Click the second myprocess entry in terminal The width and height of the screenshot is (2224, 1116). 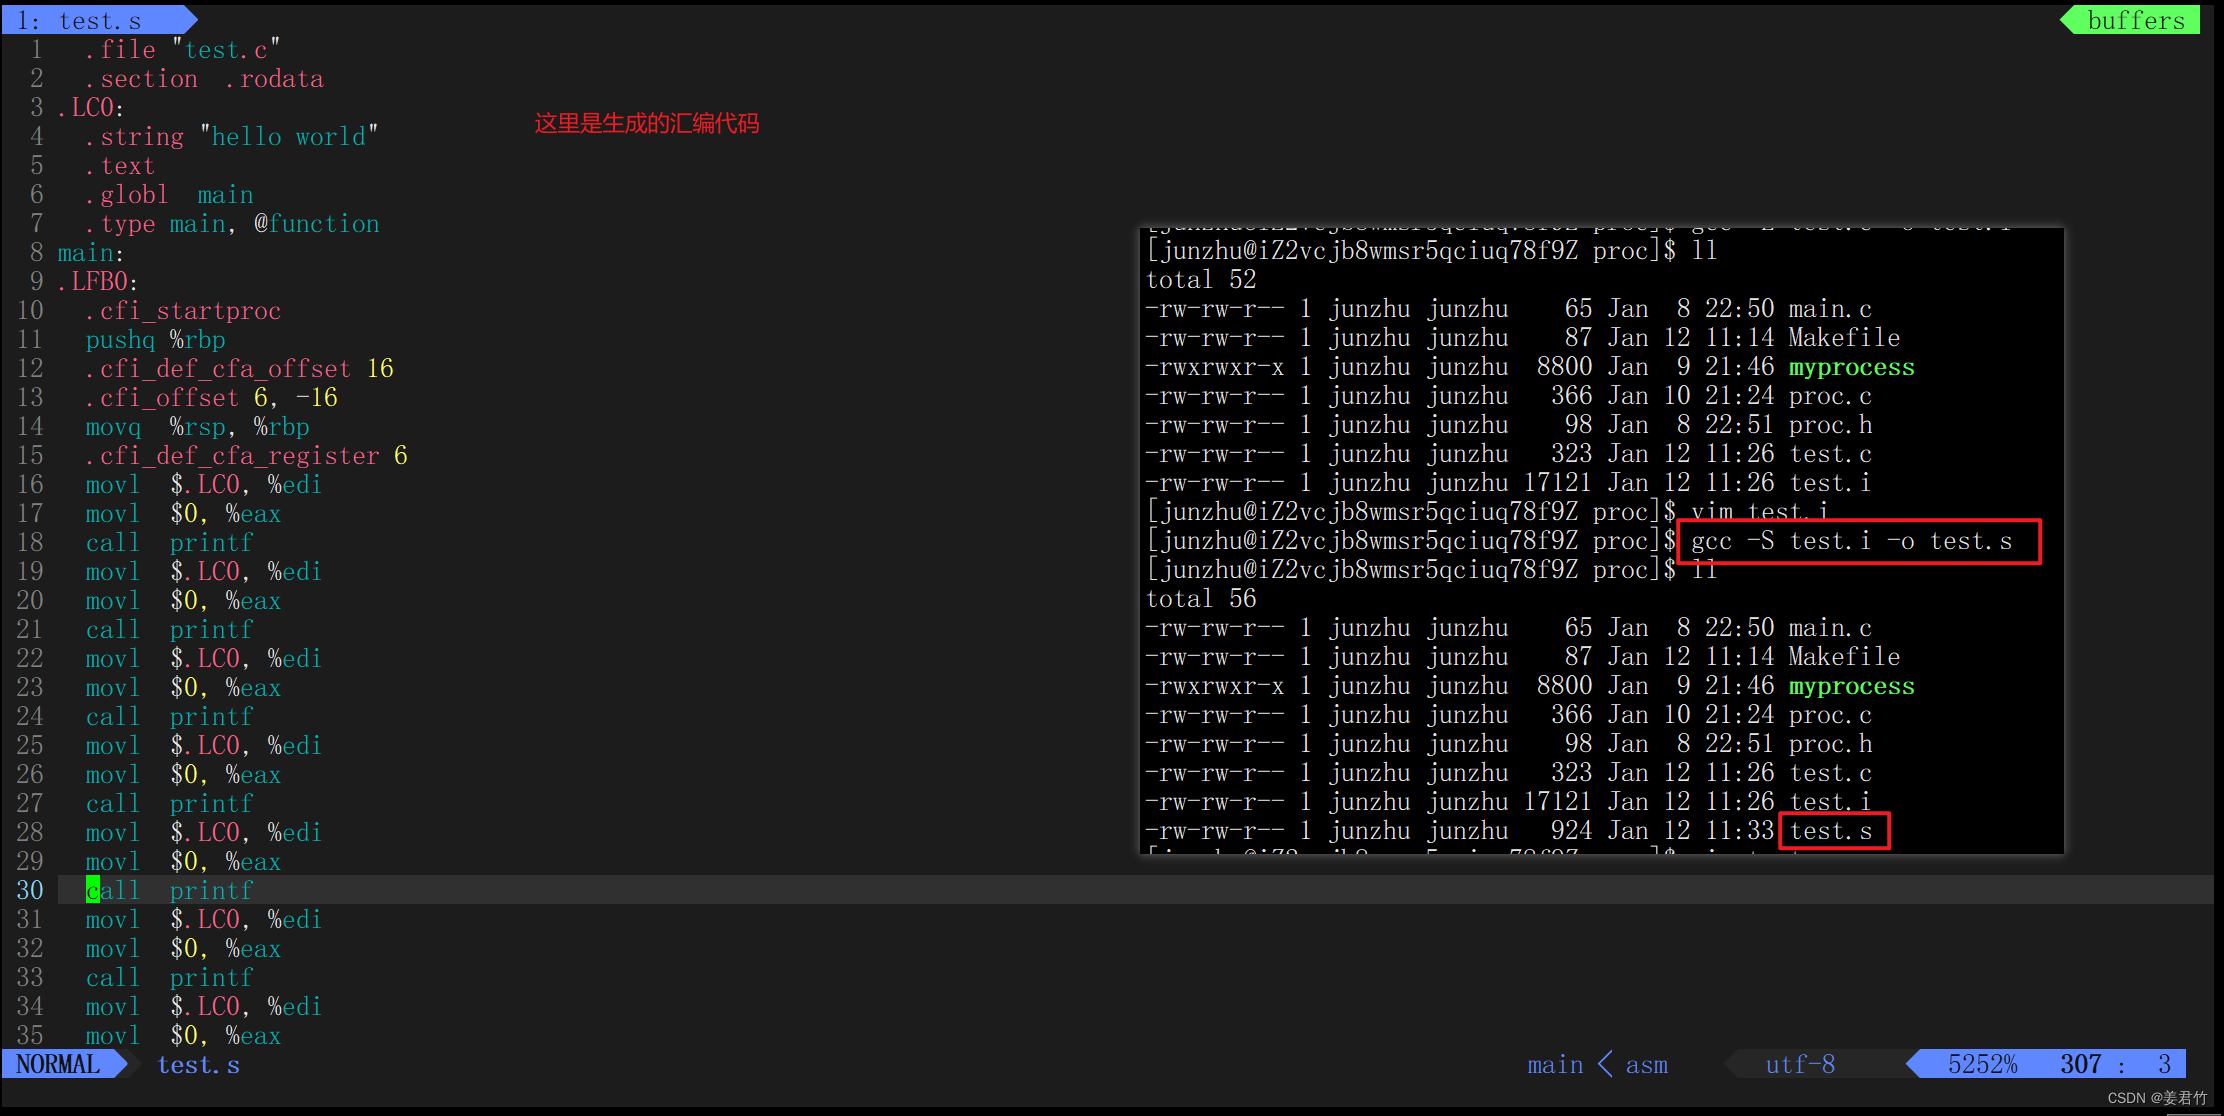pyautogui.click(x=1851, y=686)
